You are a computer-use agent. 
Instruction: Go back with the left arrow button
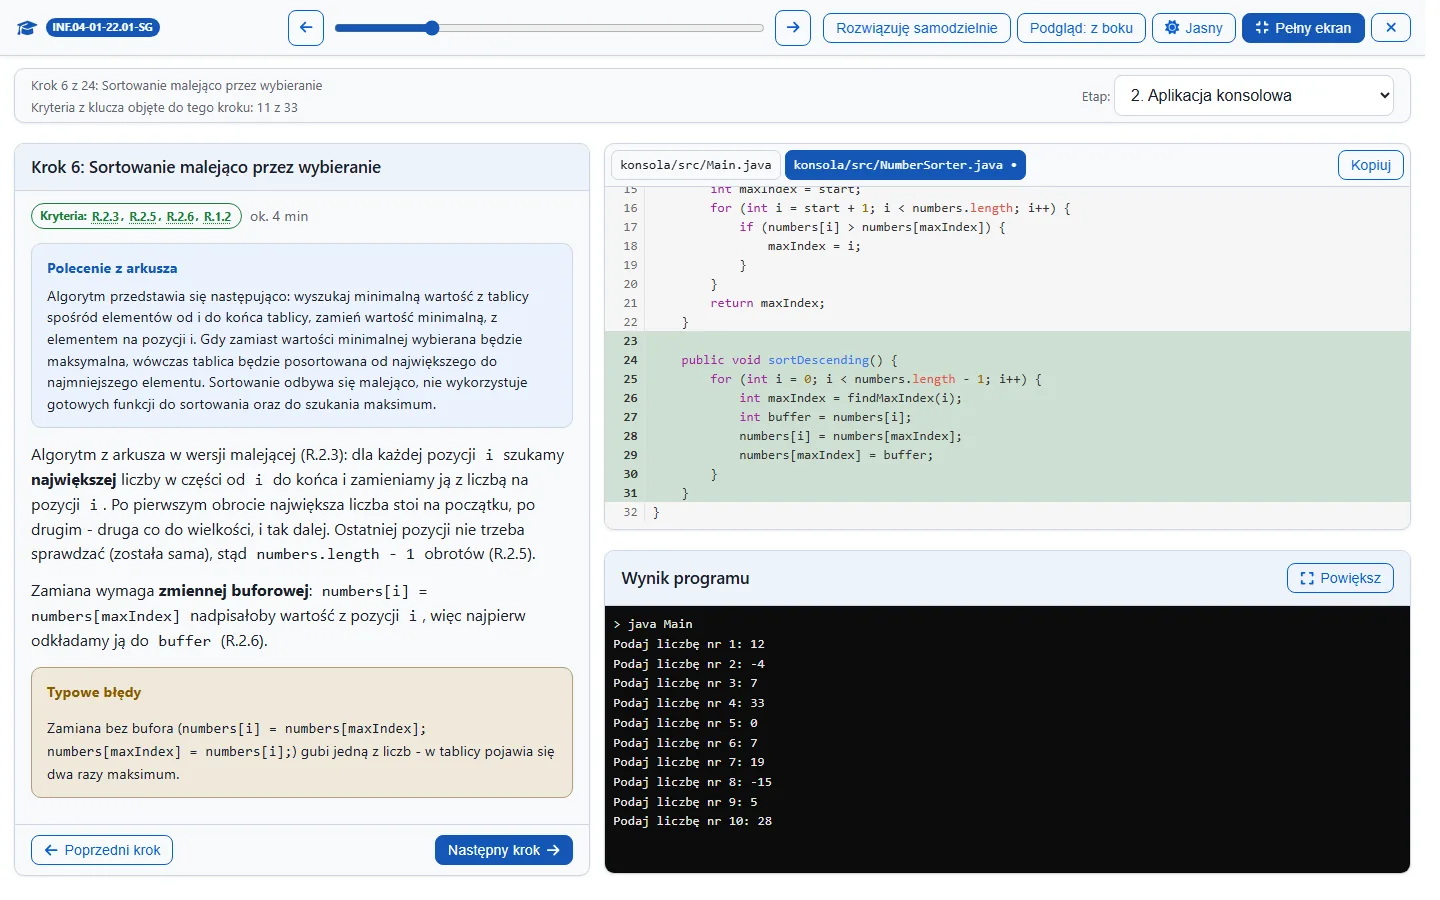pyautogui.click(x=306, y=28)
